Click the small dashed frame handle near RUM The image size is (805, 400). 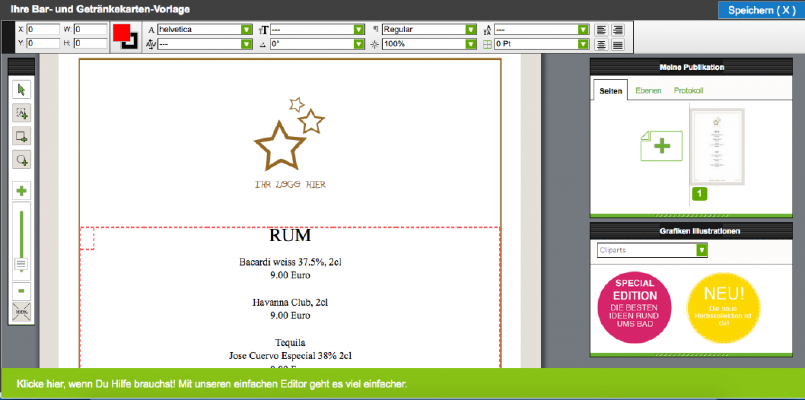click(87, 238)
